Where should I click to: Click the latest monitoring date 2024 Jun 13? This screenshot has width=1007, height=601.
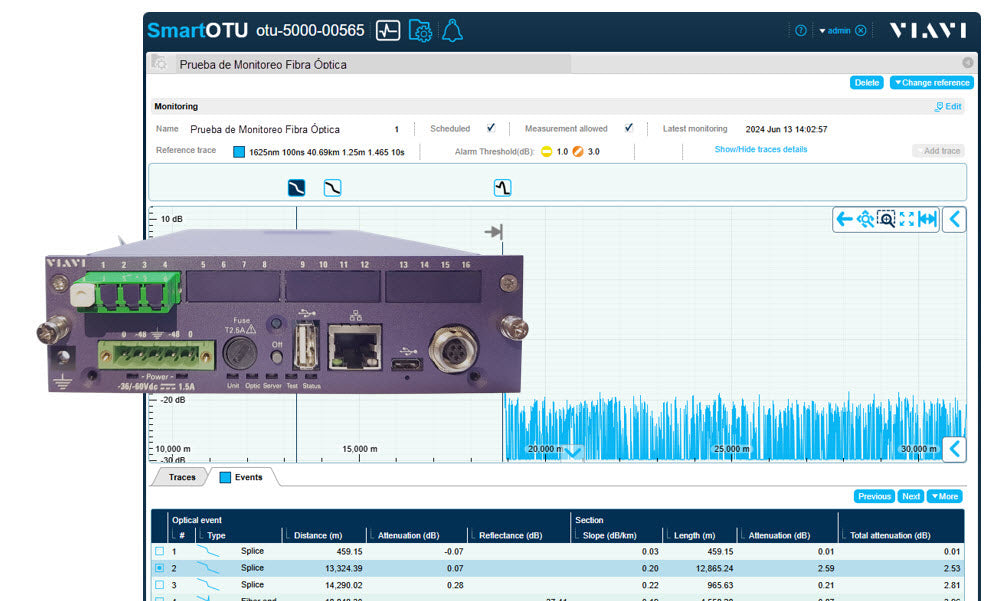tap(786, 129)
